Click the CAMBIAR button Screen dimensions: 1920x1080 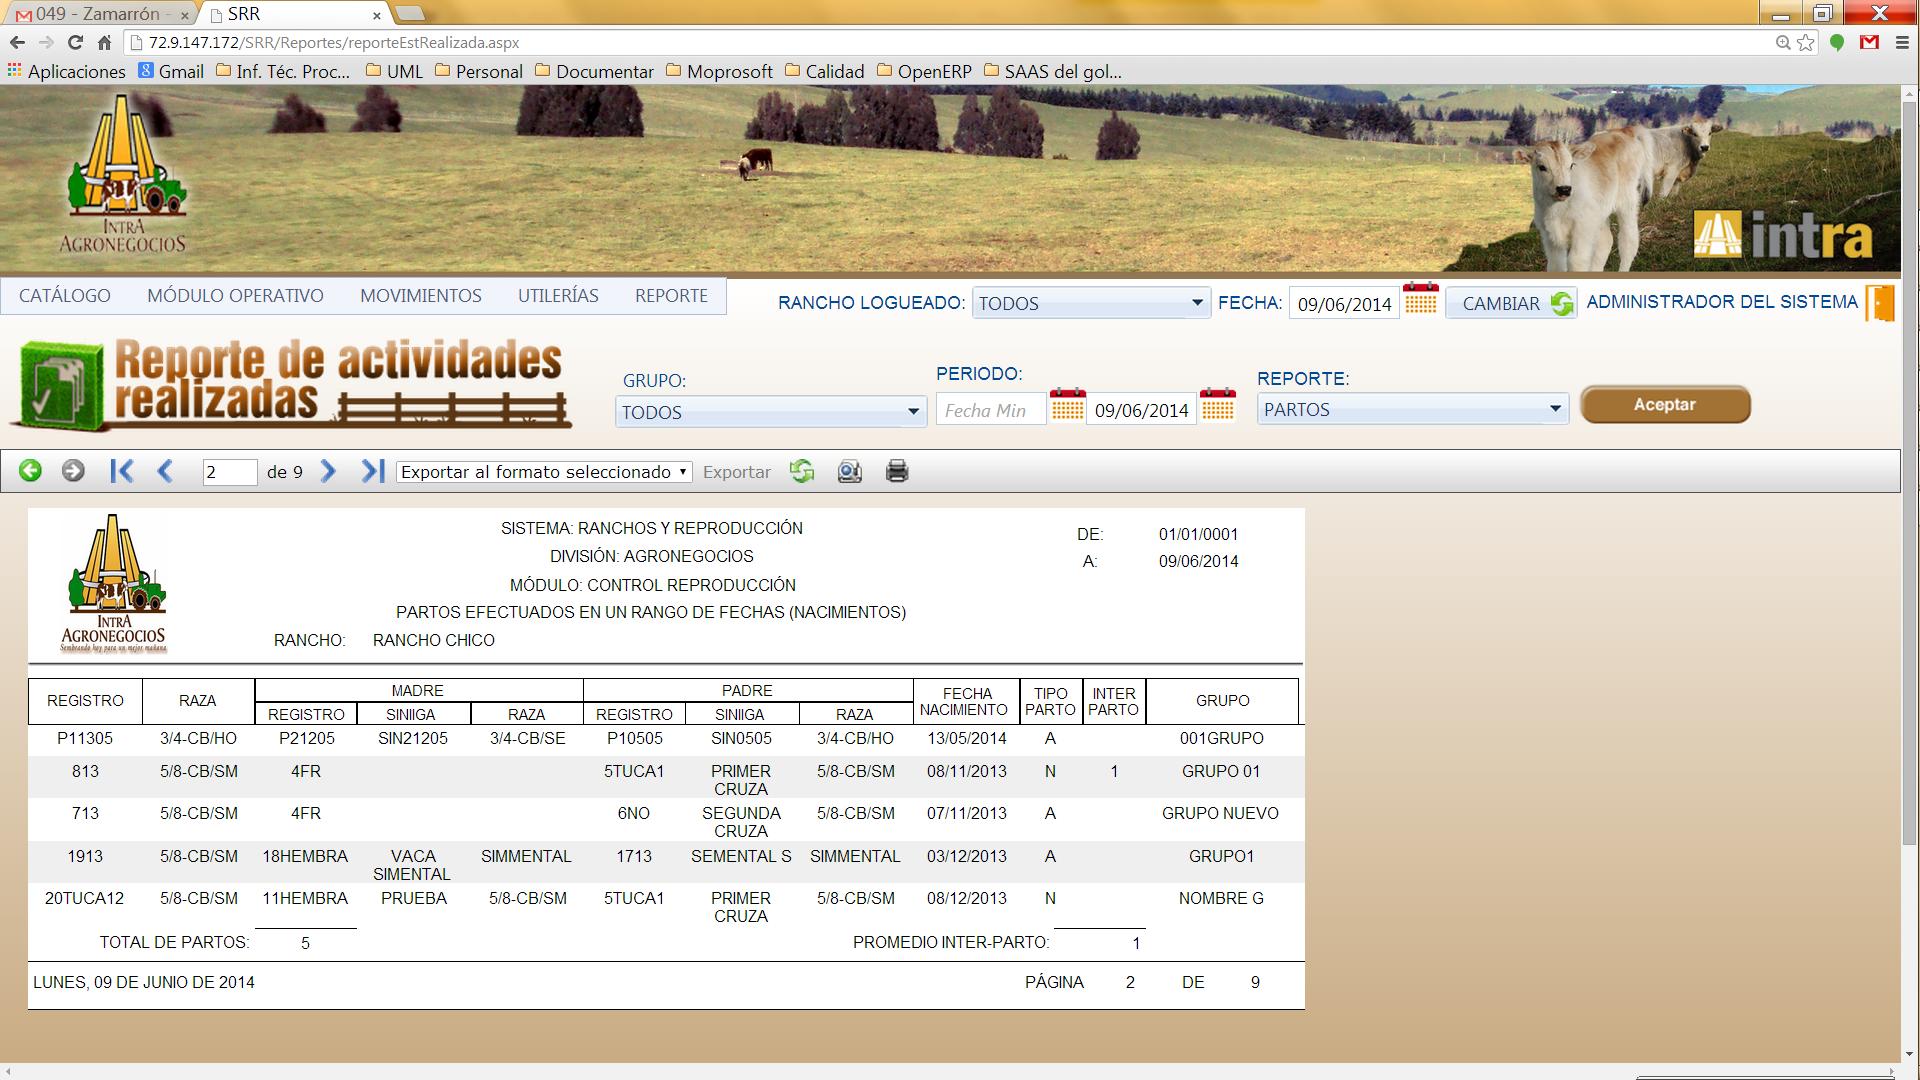(x=1511, y=303)
